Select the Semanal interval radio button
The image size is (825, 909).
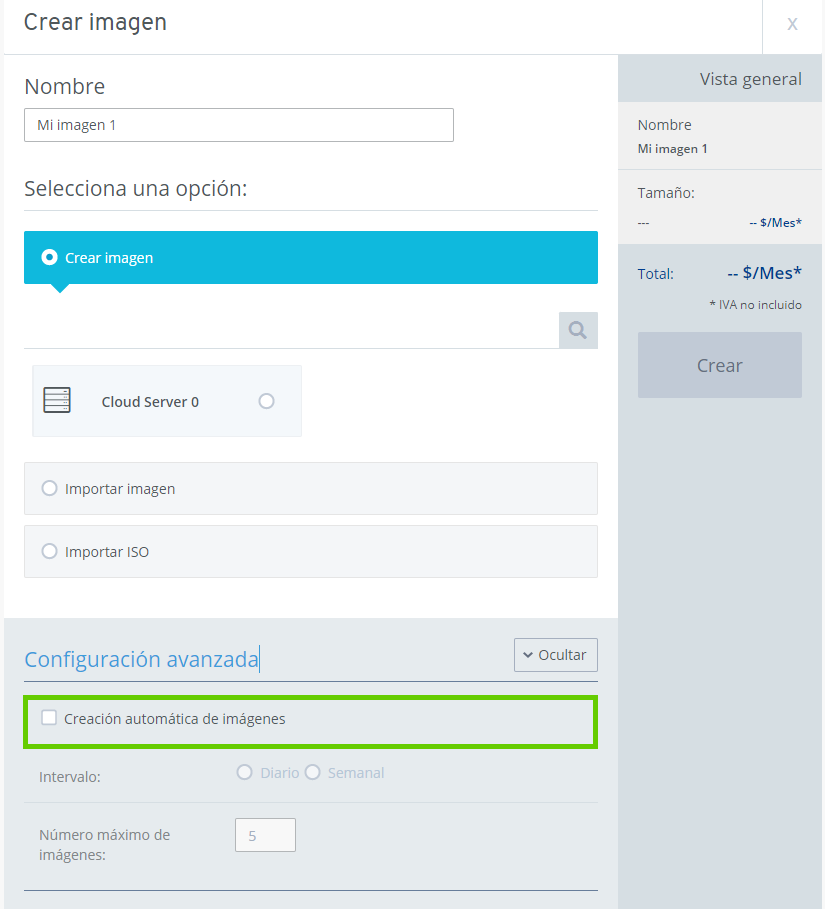pyautogui.click(x=312, y=772)
